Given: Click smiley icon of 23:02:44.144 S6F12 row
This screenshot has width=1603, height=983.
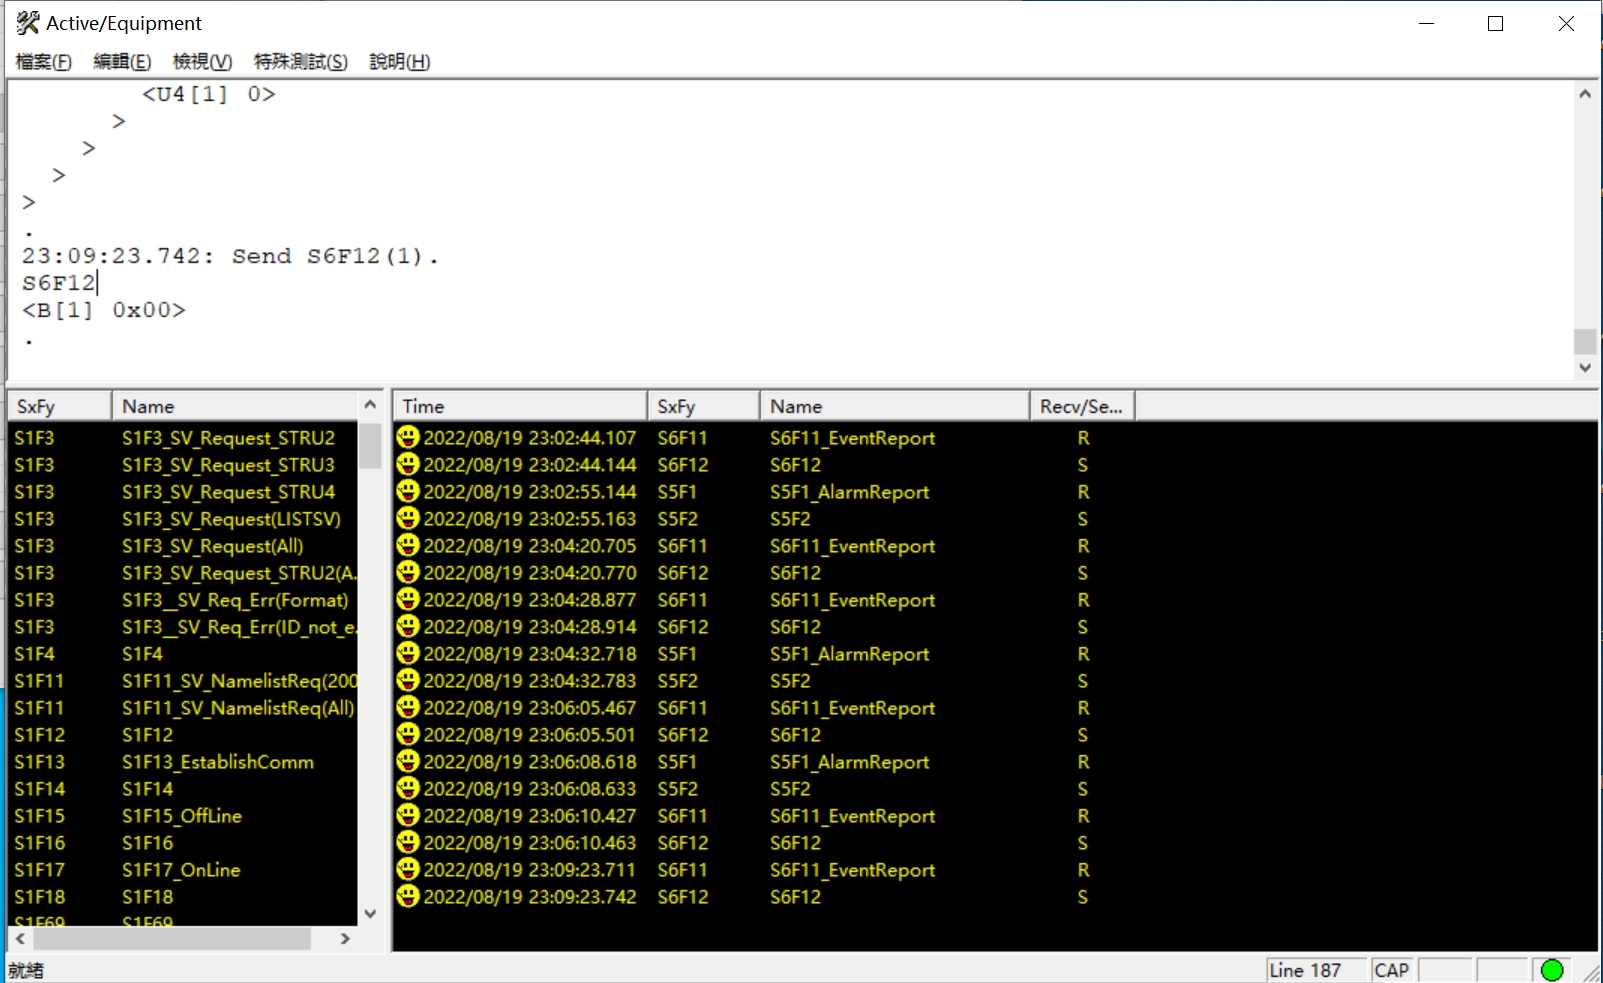Looking at the screenshot, I should point(408,464).
